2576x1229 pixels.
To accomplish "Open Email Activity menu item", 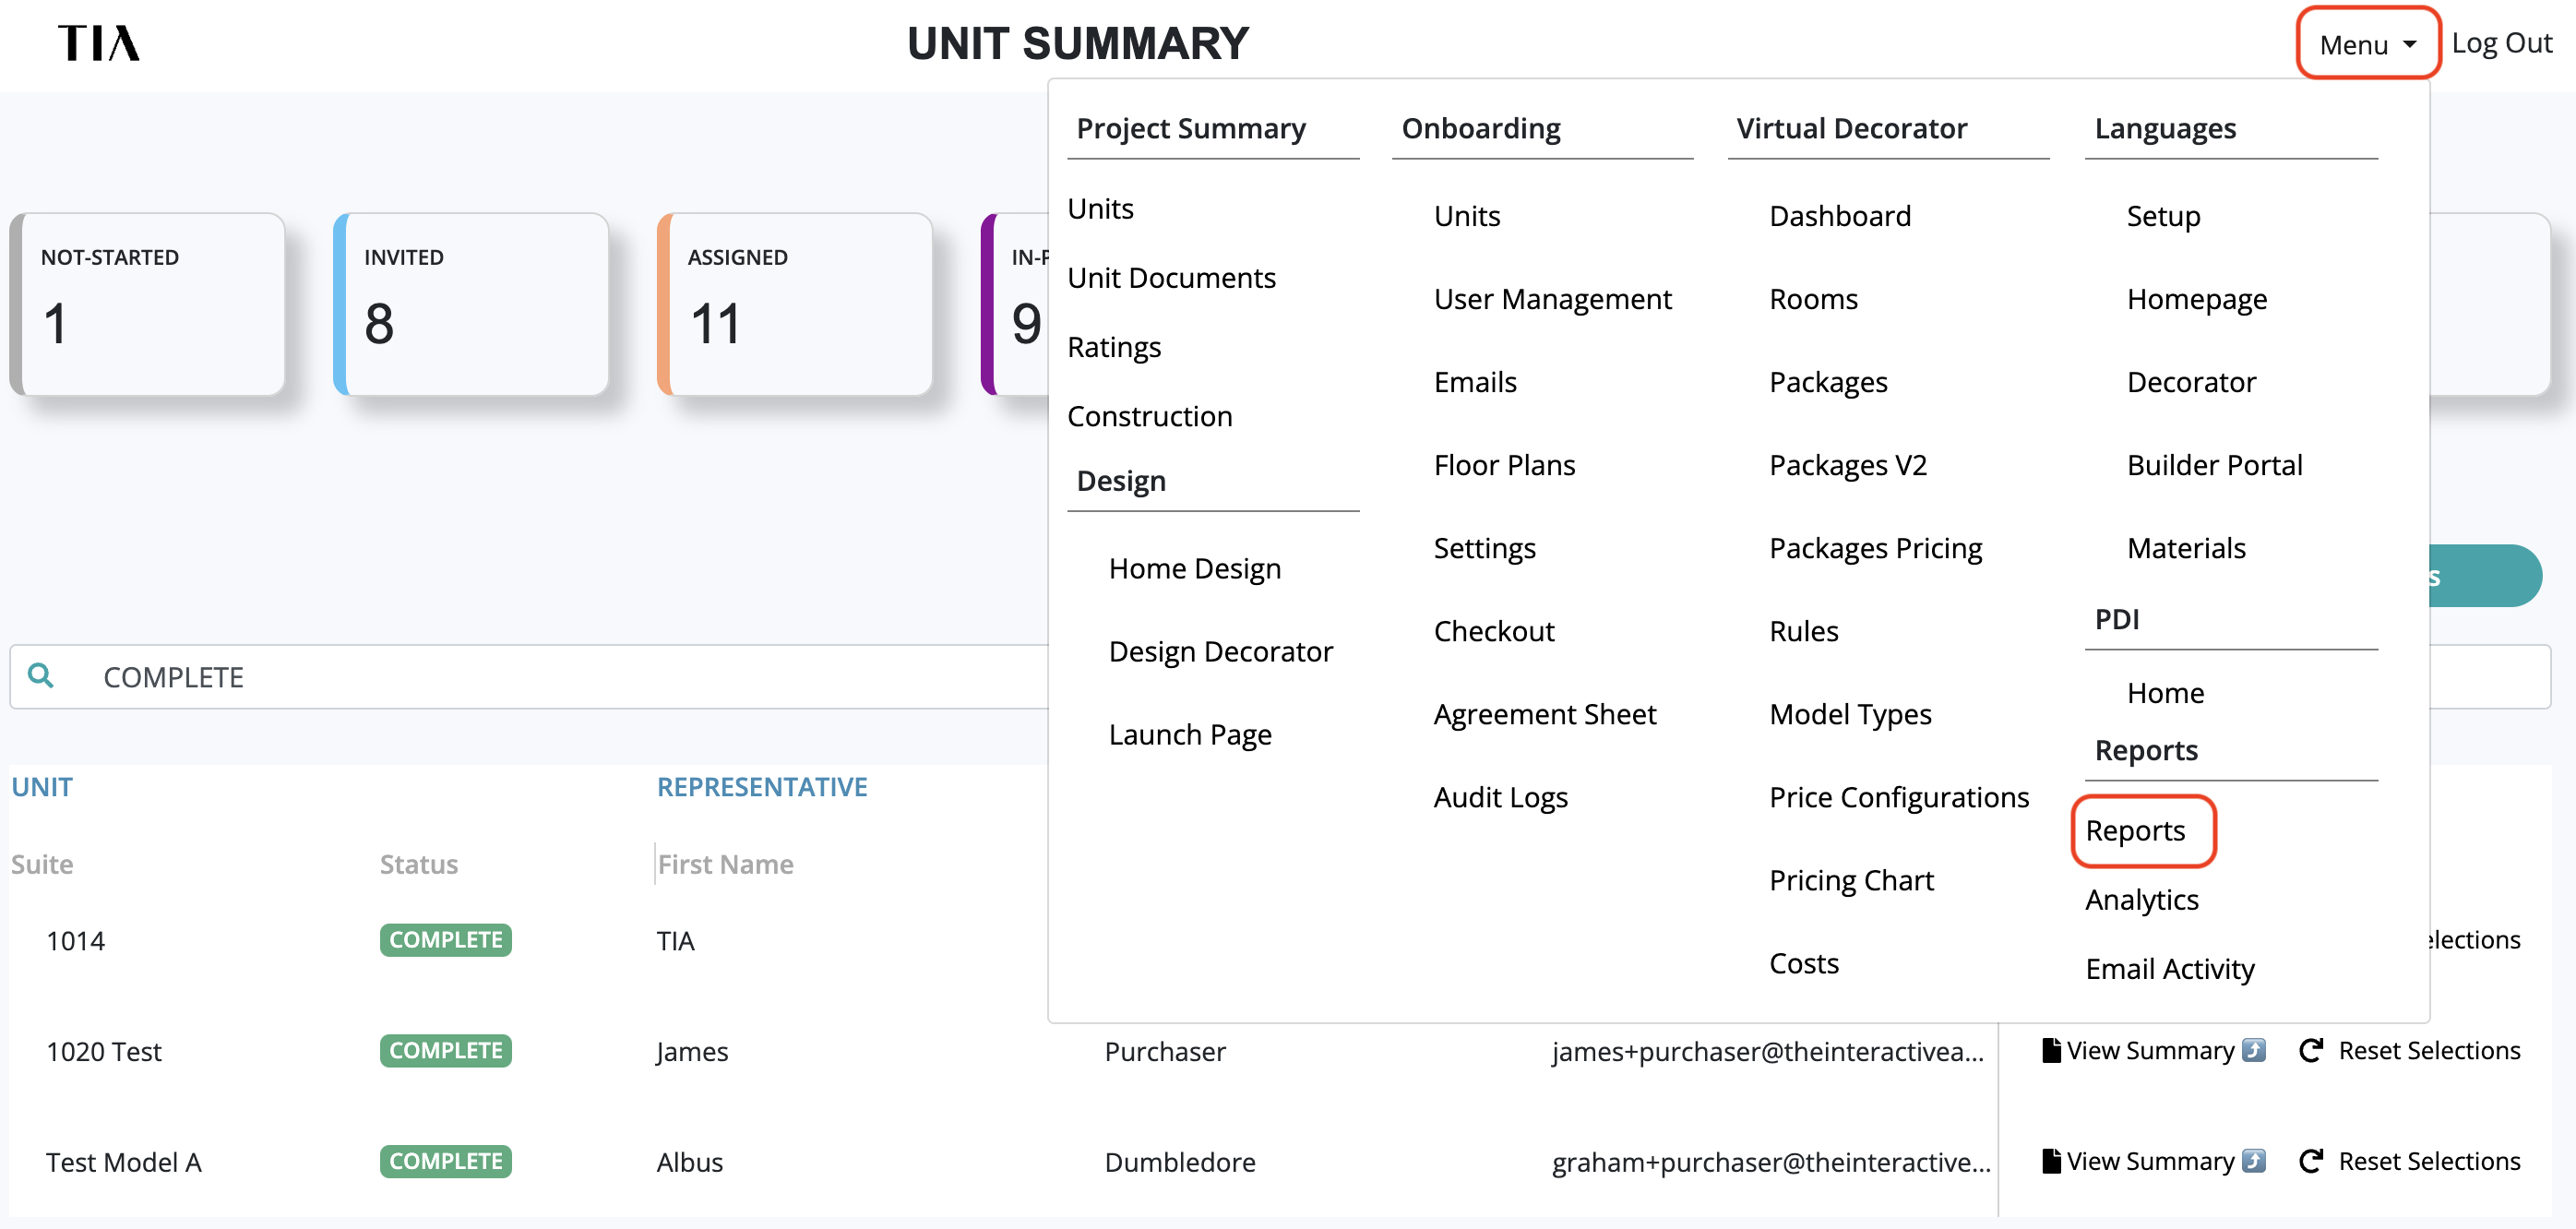I will pos(2169,968).
